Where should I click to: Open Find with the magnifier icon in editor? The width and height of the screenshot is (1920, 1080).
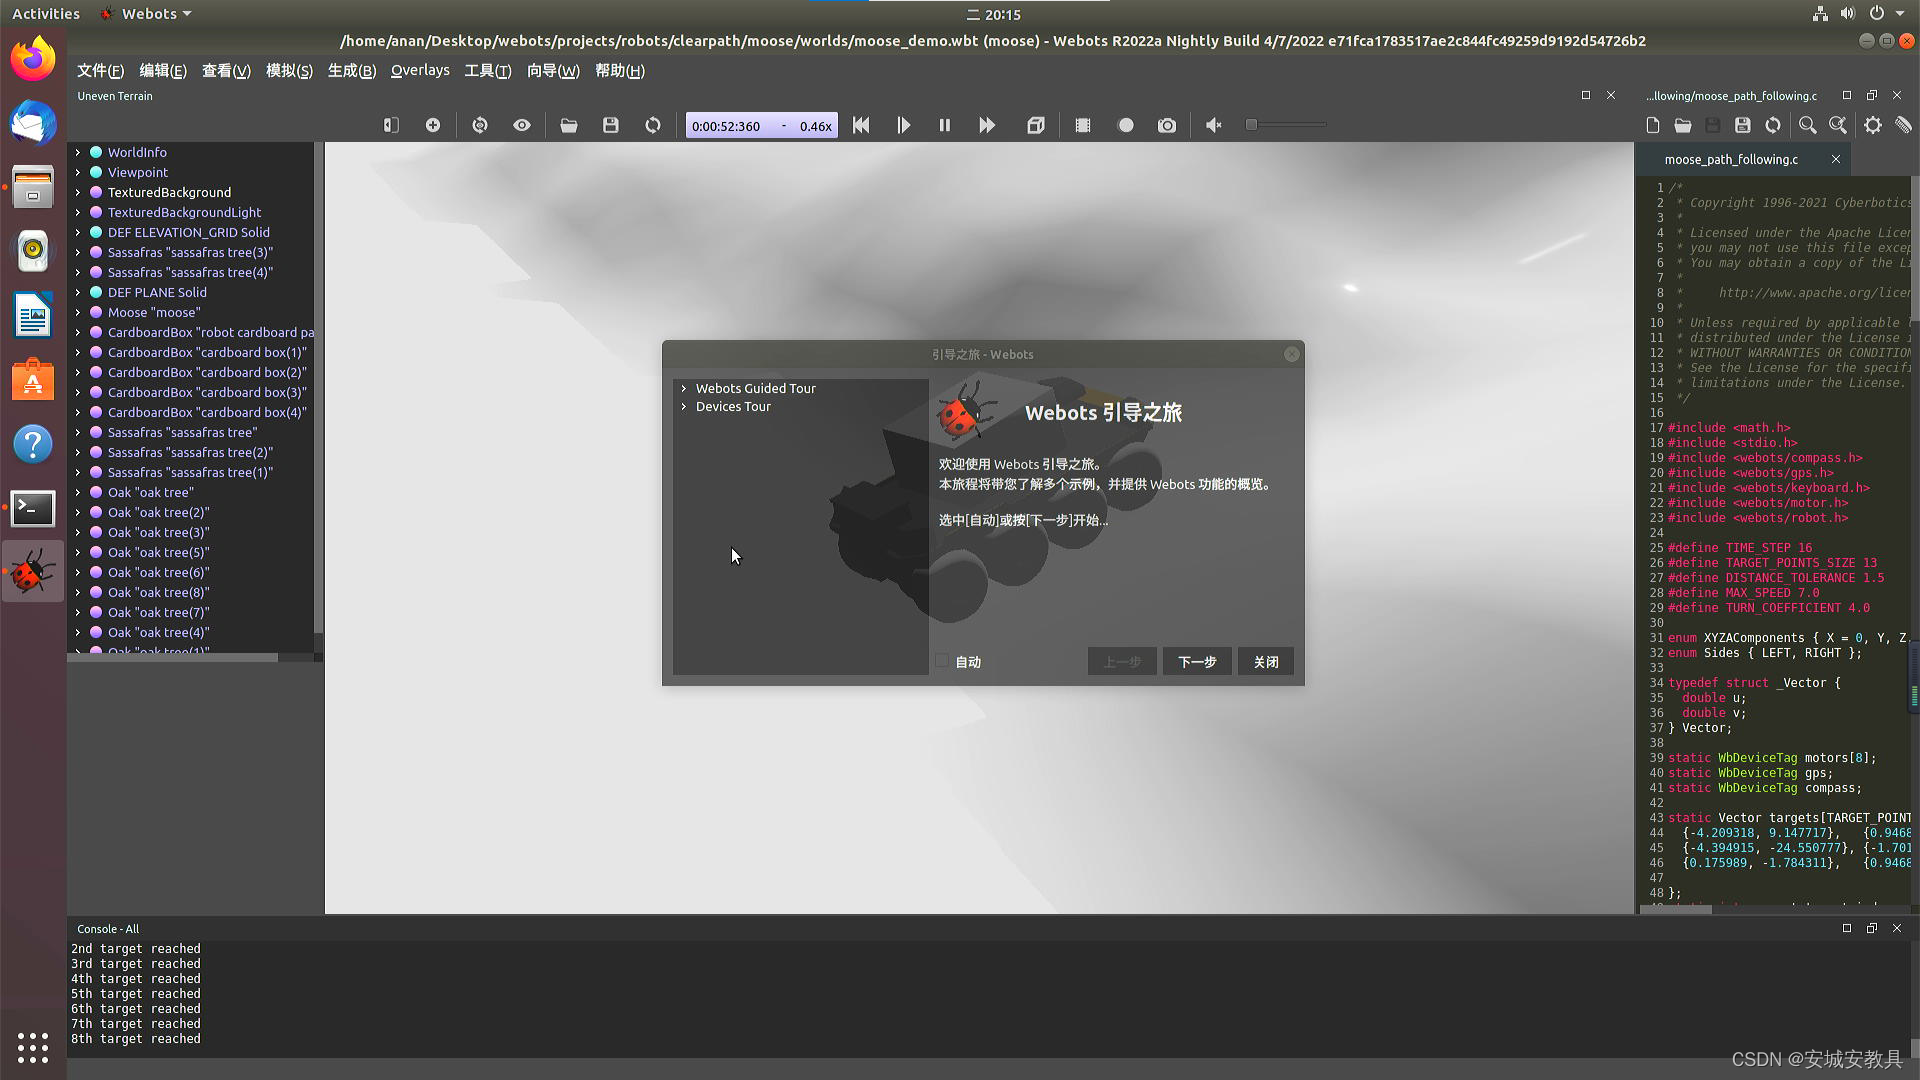(1808, 125)
